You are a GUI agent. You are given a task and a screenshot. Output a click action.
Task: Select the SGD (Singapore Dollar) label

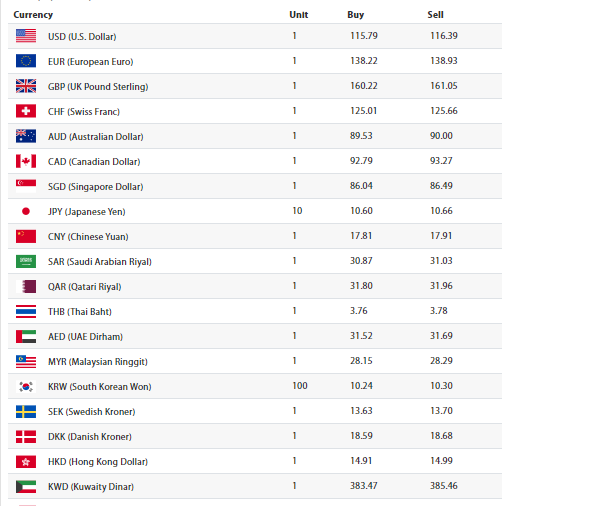coord(95,186)
